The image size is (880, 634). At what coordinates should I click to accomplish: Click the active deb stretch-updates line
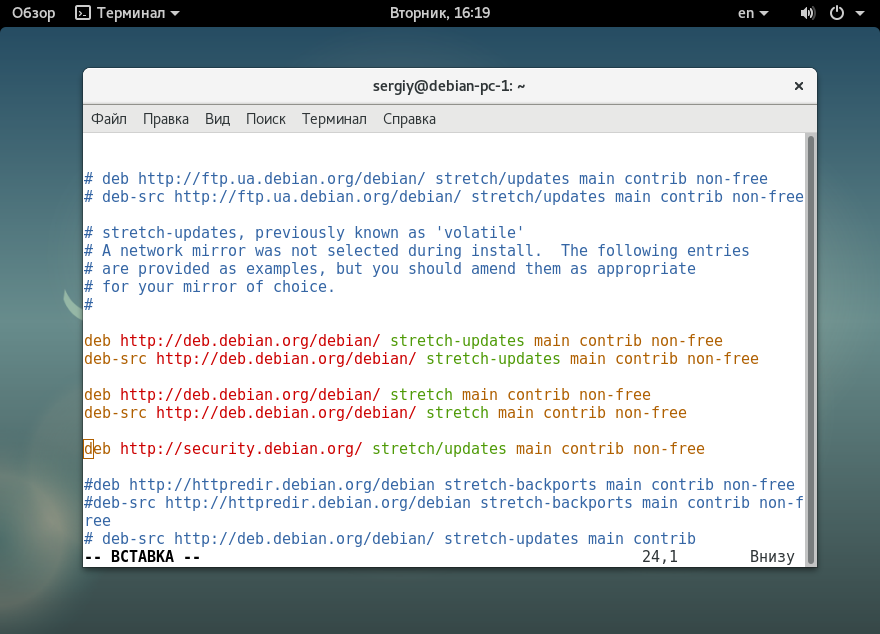(404, 341)
